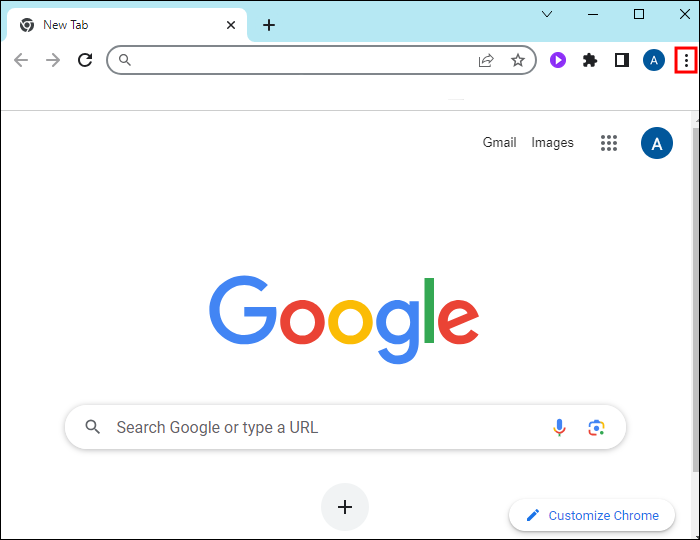Click the Add shortcut plus button
The width and height of the screenshot is (700, 540).
345,507
